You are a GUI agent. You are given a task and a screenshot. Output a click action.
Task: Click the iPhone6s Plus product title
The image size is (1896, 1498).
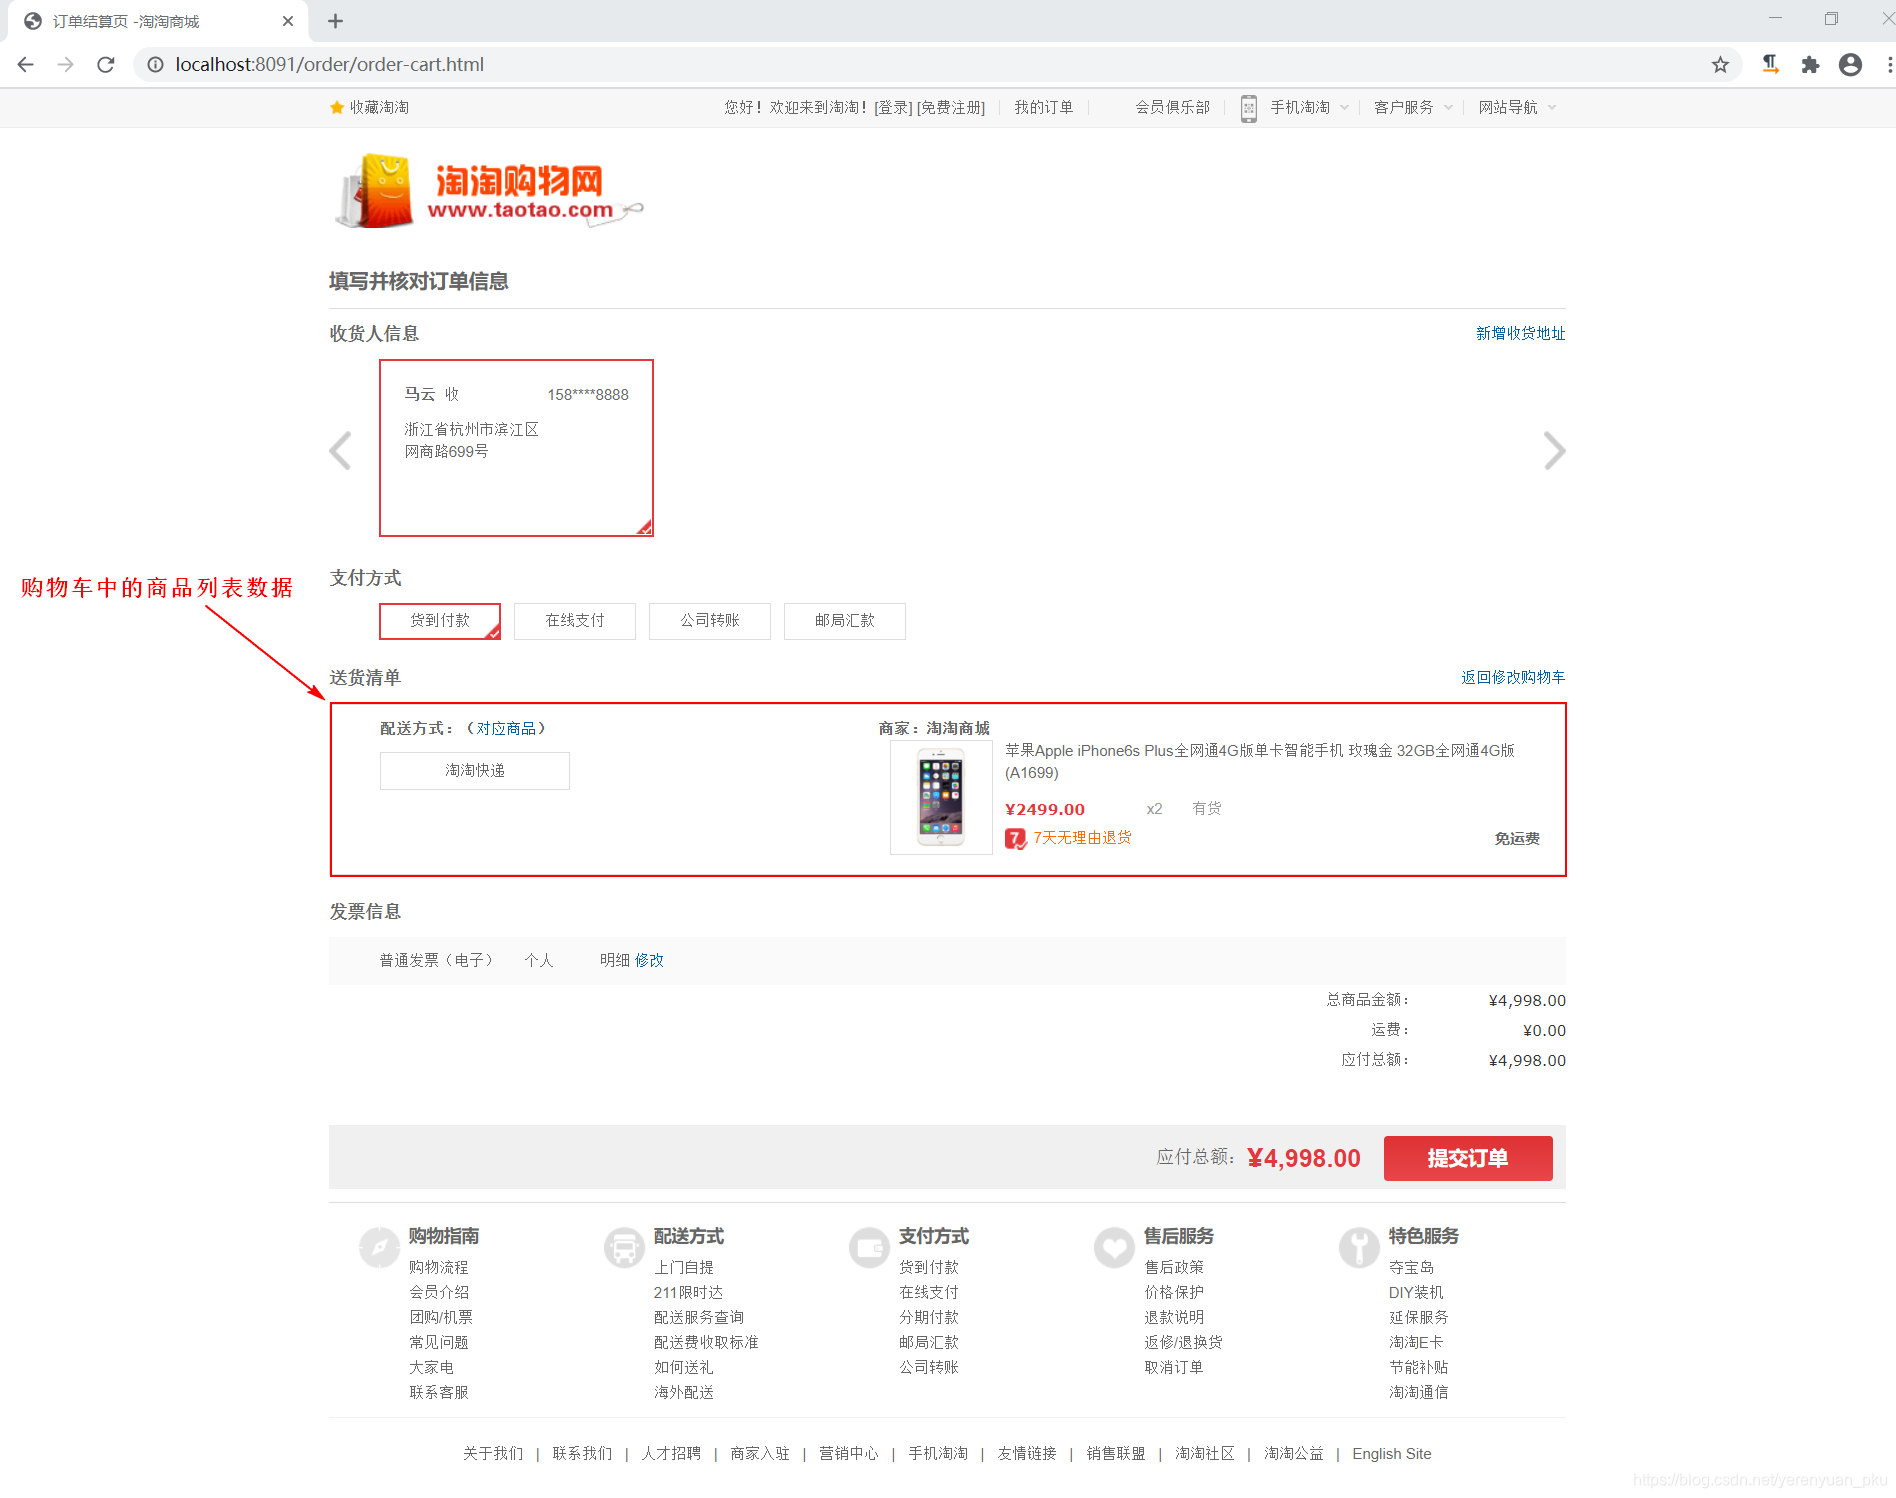1260,762
